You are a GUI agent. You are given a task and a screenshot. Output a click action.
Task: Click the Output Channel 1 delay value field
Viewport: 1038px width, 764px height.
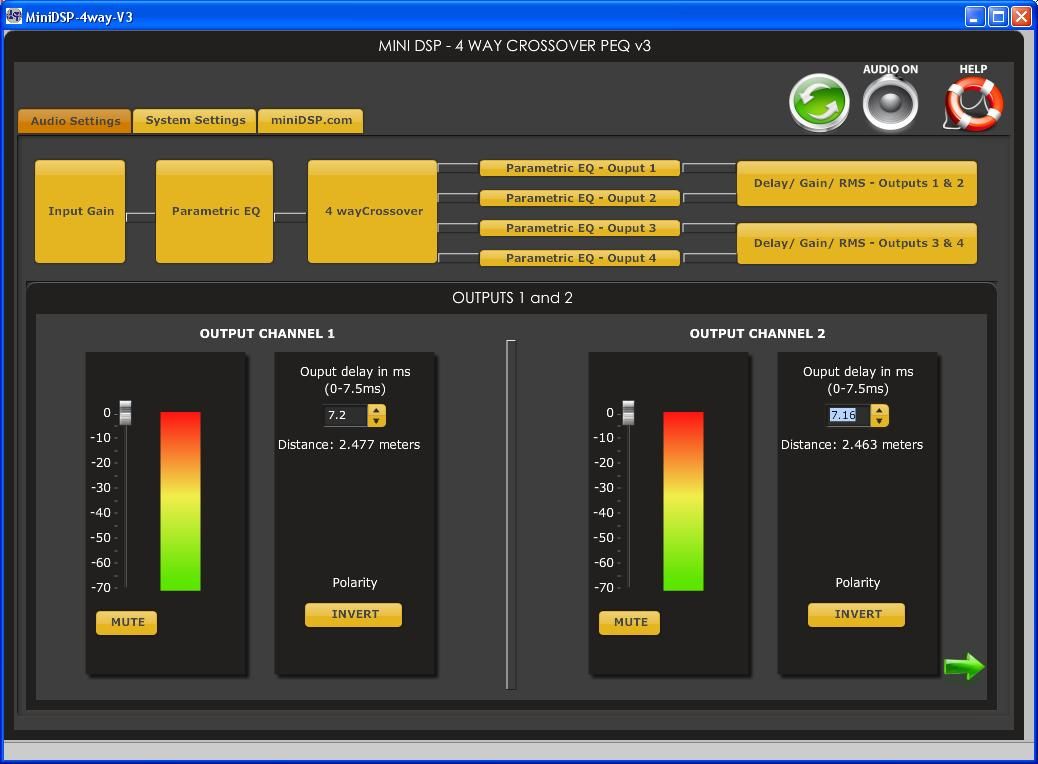point(345,415)
